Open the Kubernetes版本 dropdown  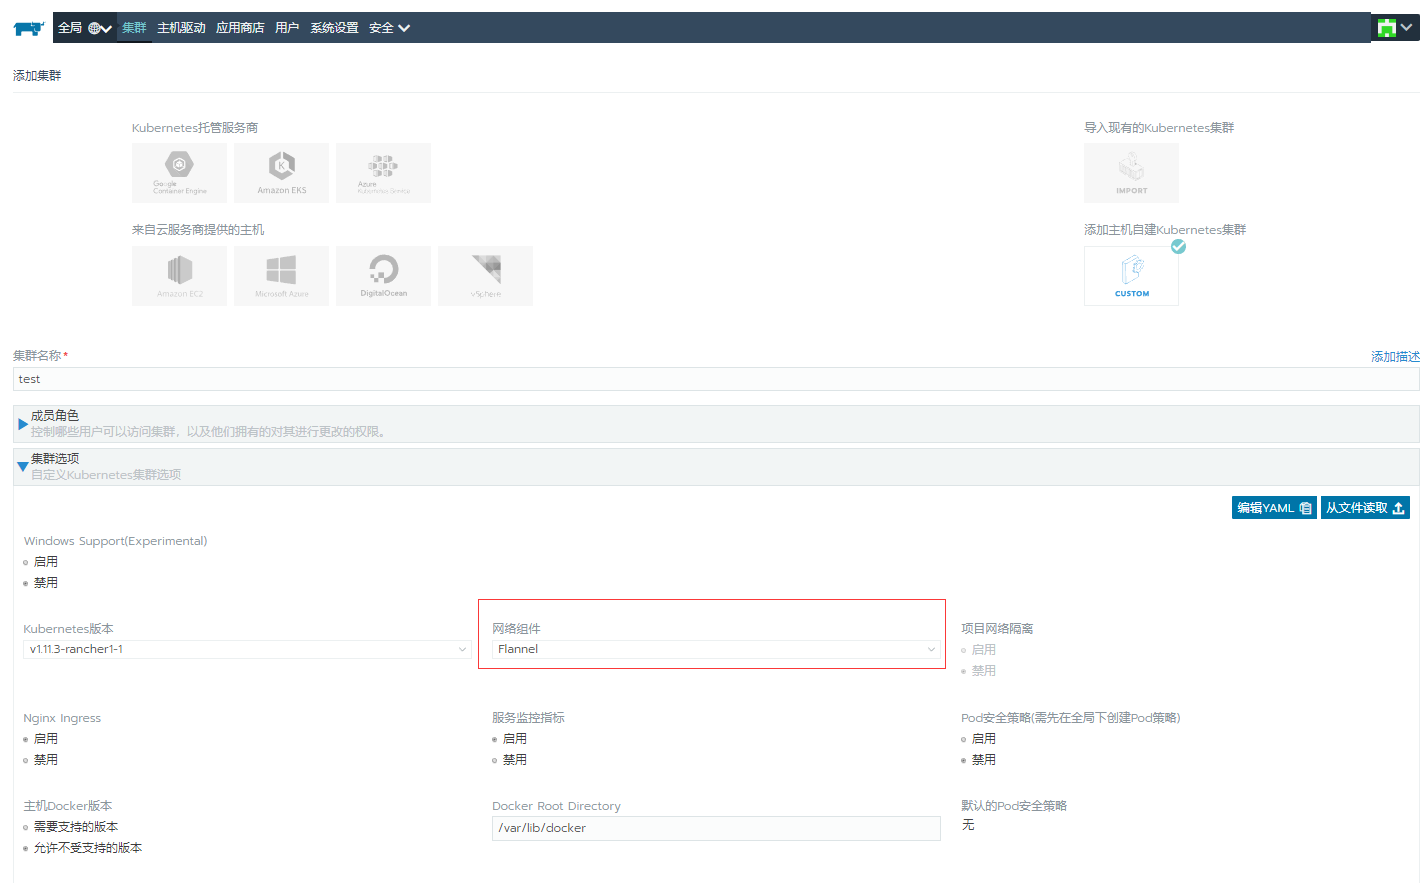point(247,649)
